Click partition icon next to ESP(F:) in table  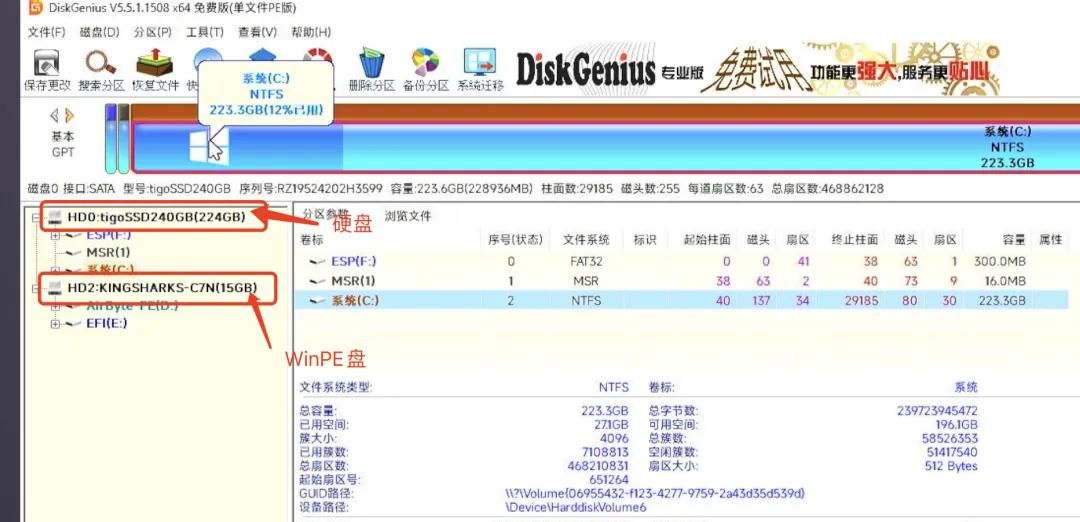pyautogui.click(x=318, y=262)
